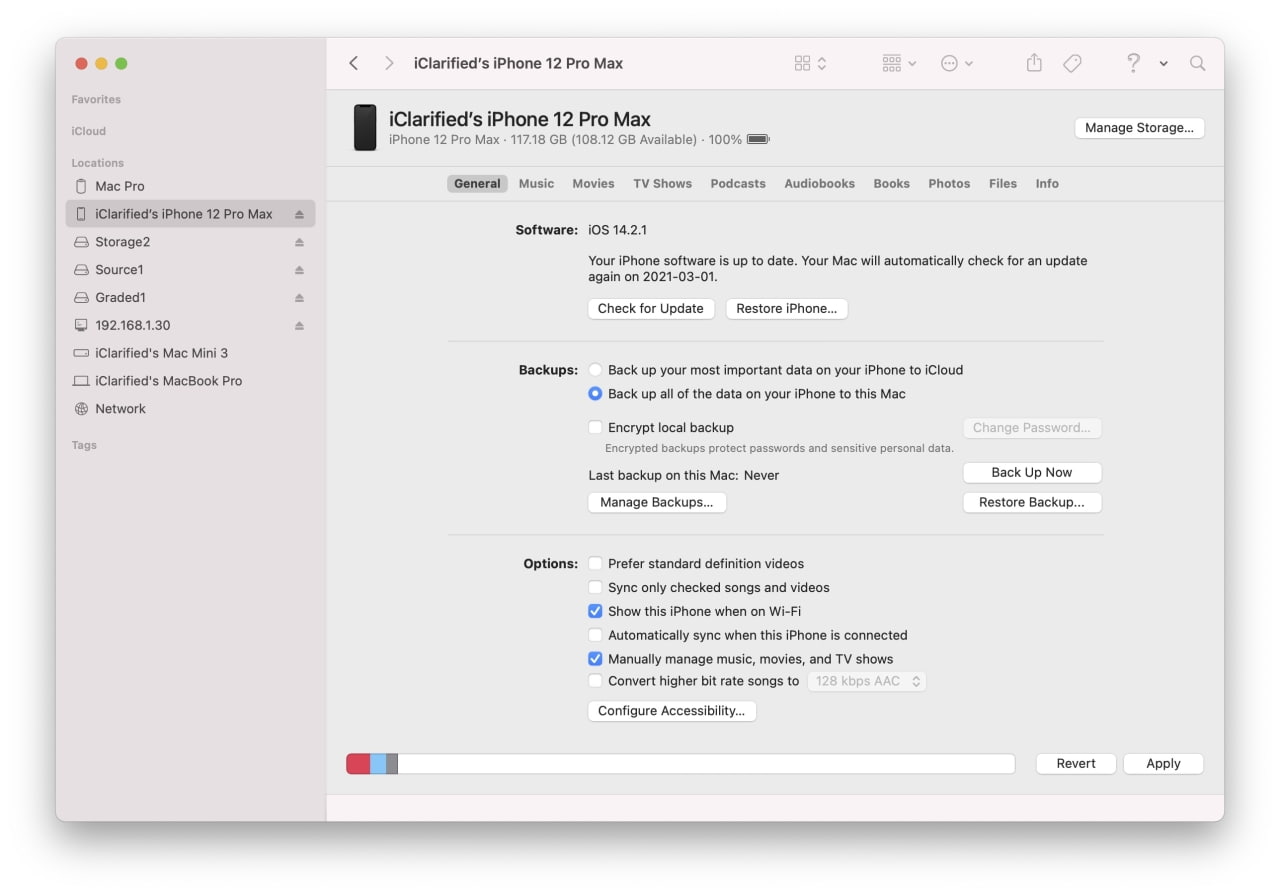Click the Manage Storage button

[x=1139, y=128]
